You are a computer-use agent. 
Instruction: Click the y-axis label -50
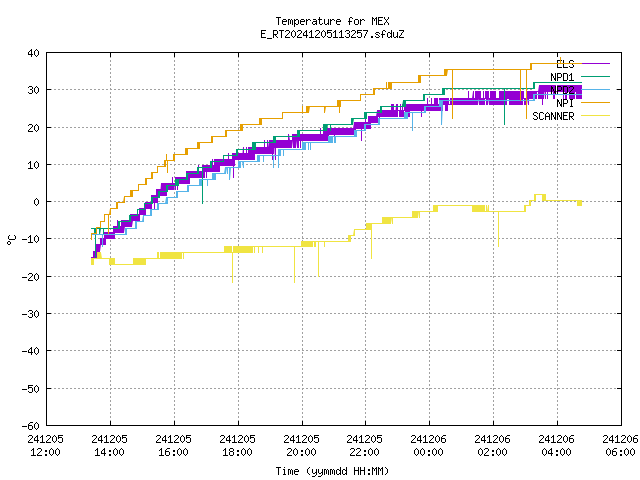(31, 389)
